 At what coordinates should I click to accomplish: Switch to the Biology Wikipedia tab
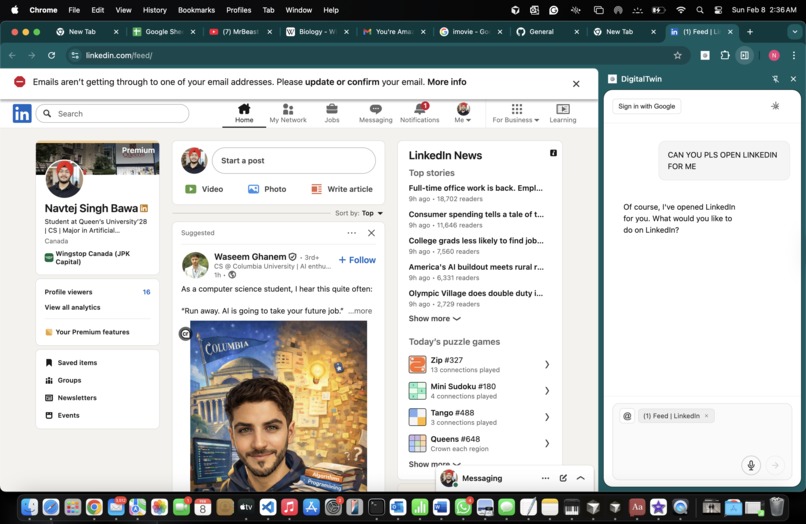pos(317,32)
